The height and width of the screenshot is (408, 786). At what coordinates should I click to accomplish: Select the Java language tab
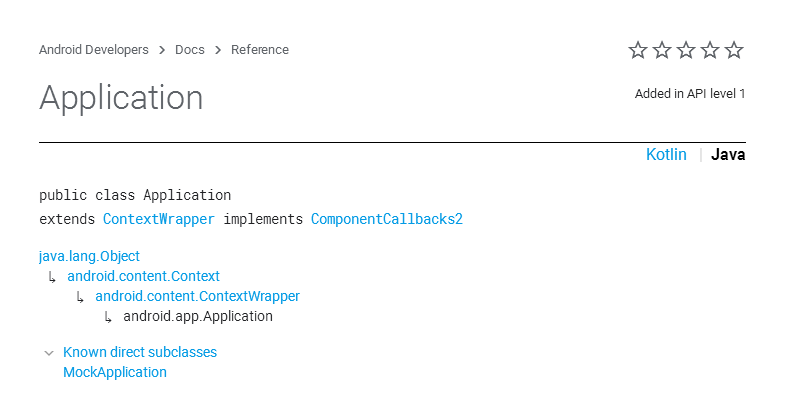(728, 154)
